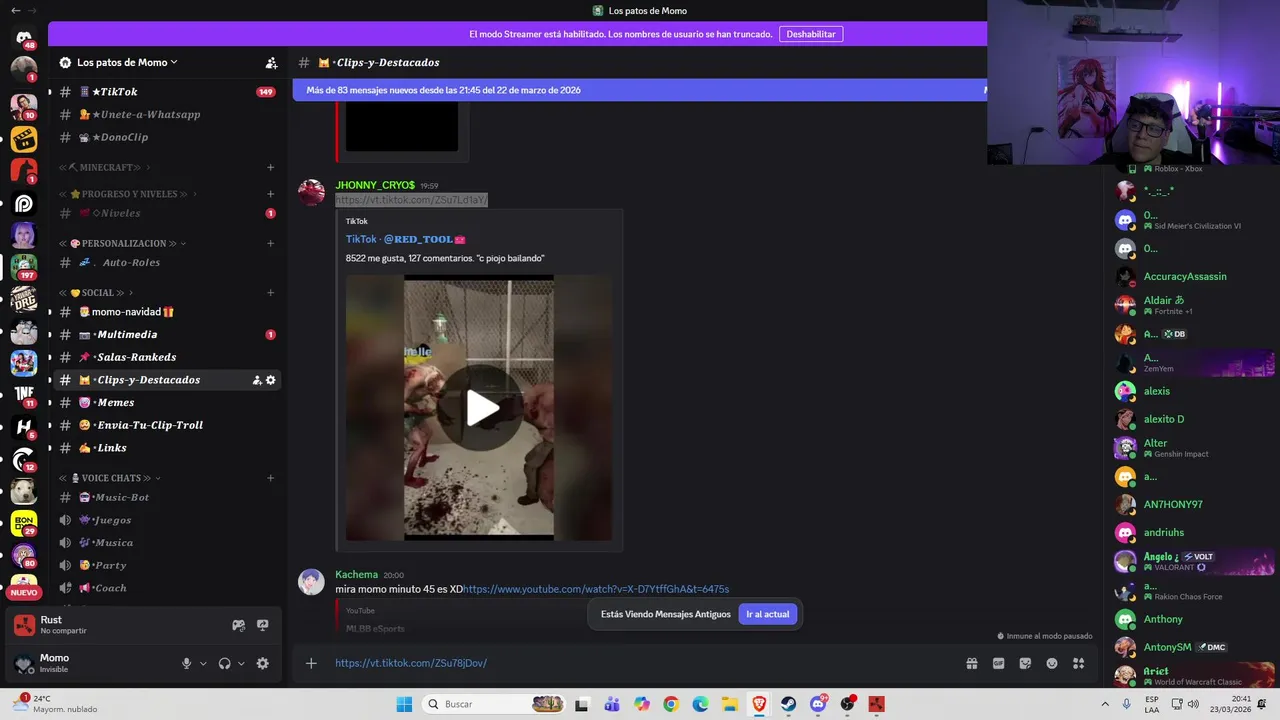Open the new messages bar since 21:45

point(640,90)
